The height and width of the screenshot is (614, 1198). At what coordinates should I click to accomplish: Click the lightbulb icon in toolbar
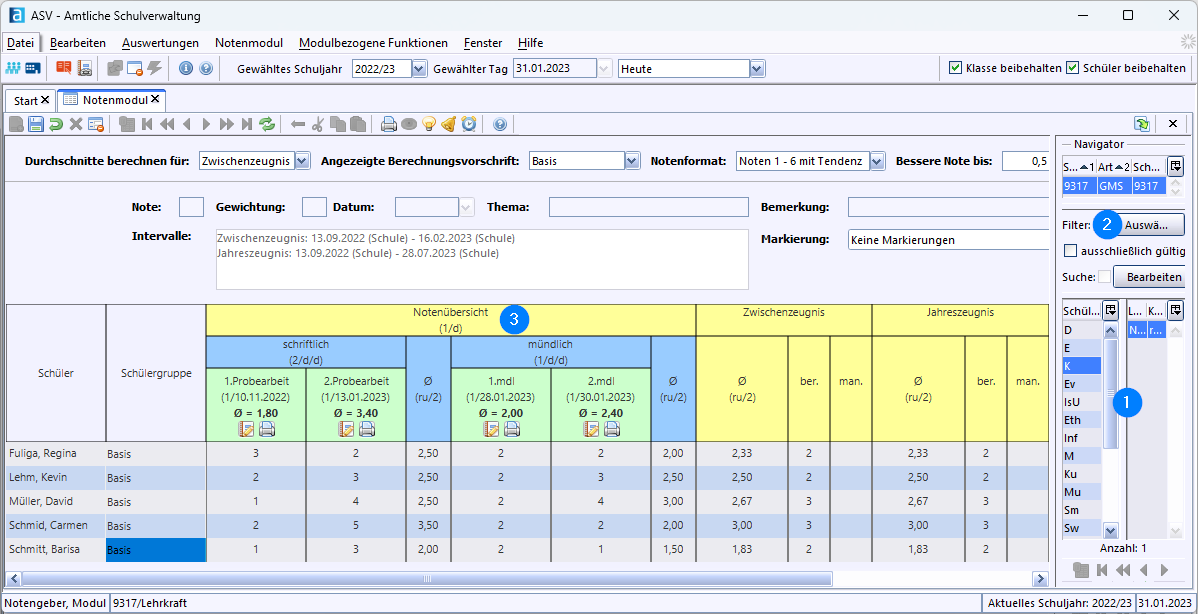pos(429,124)
